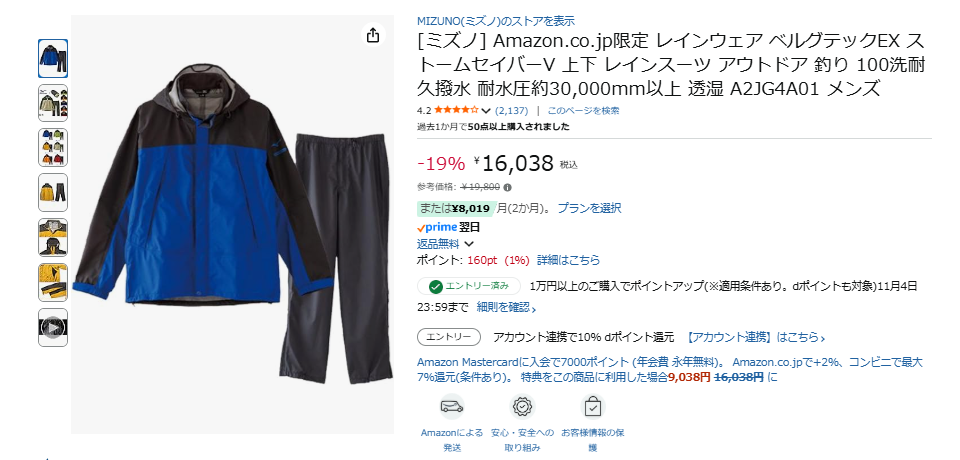Screen dimensions: 960x460
Task: Click the green エントリー済み check badge
Action: (468, 286)
